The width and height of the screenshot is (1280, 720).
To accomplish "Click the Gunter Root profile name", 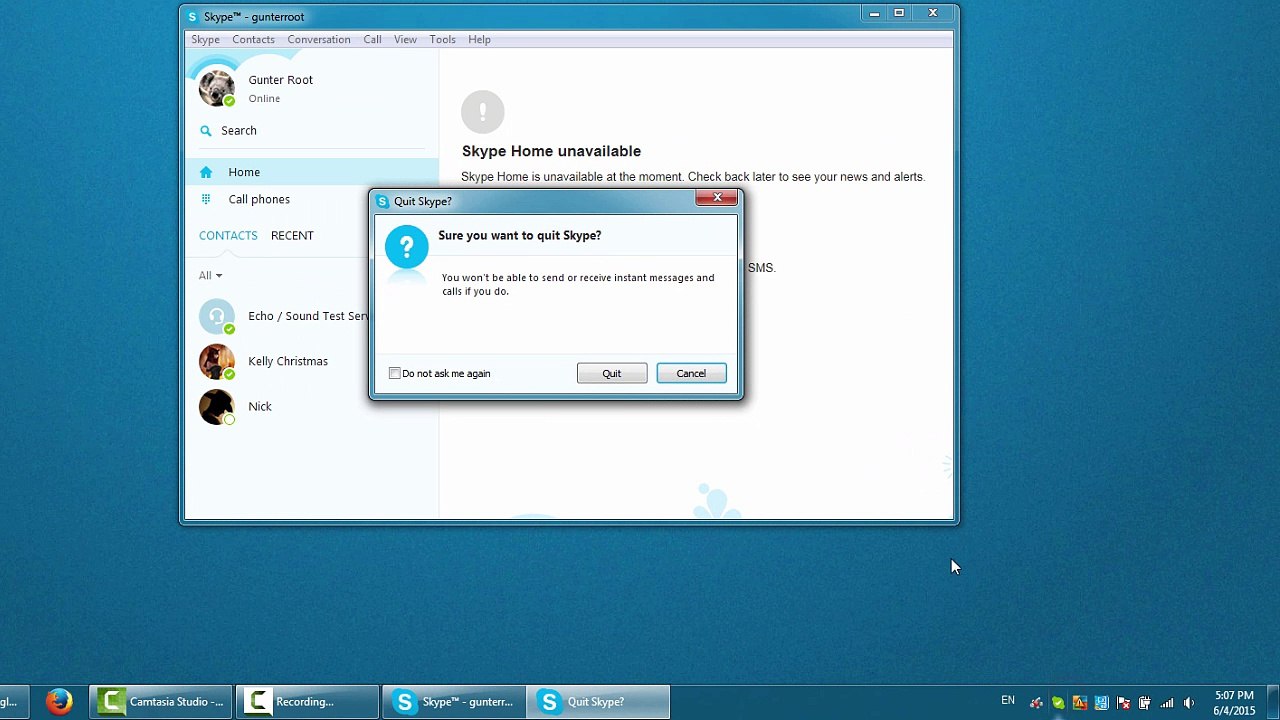I will click(x=280, y=80).
